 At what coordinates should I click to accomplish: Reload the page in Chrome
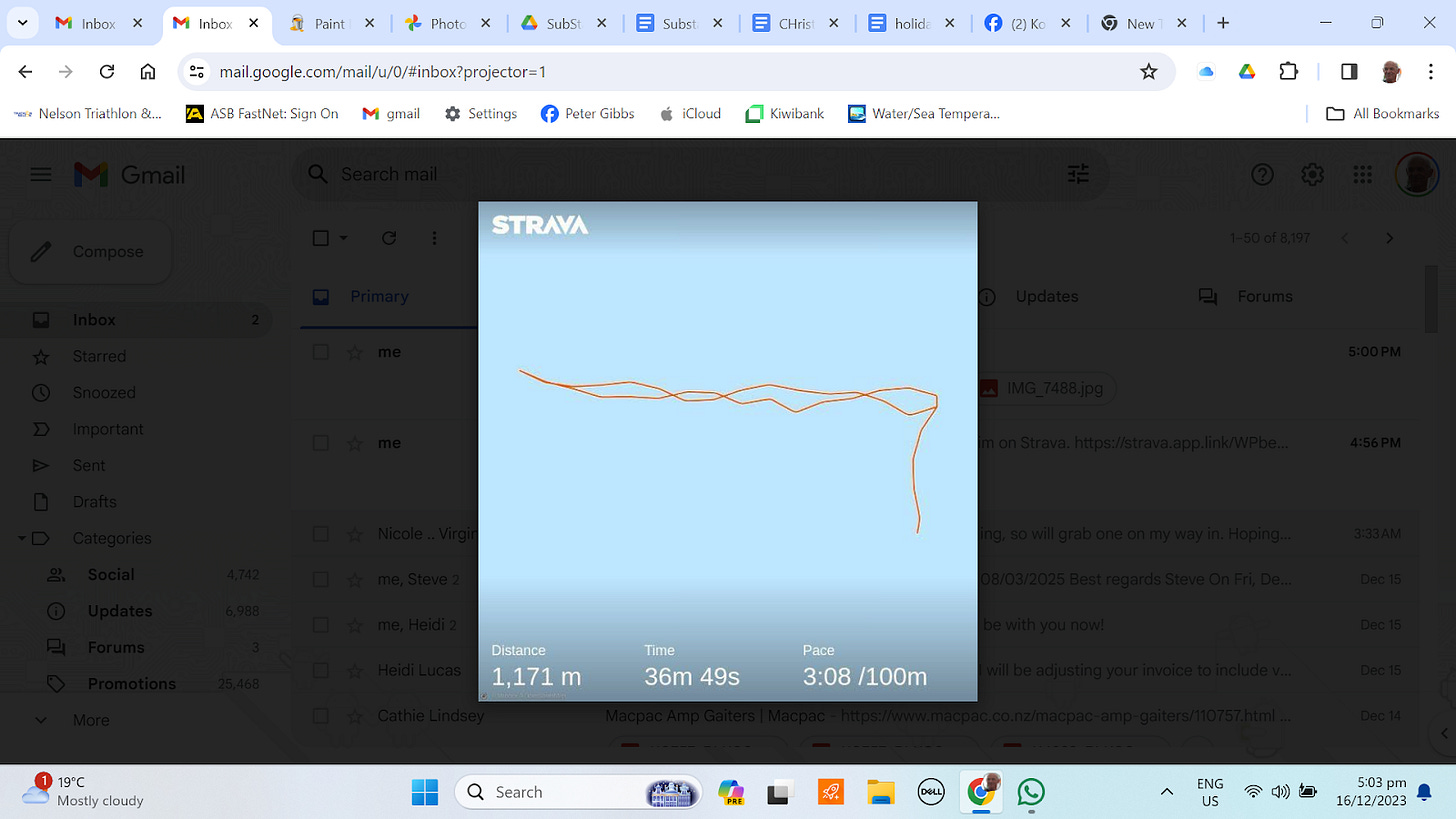pyautogui.click(x=107, y=71)
